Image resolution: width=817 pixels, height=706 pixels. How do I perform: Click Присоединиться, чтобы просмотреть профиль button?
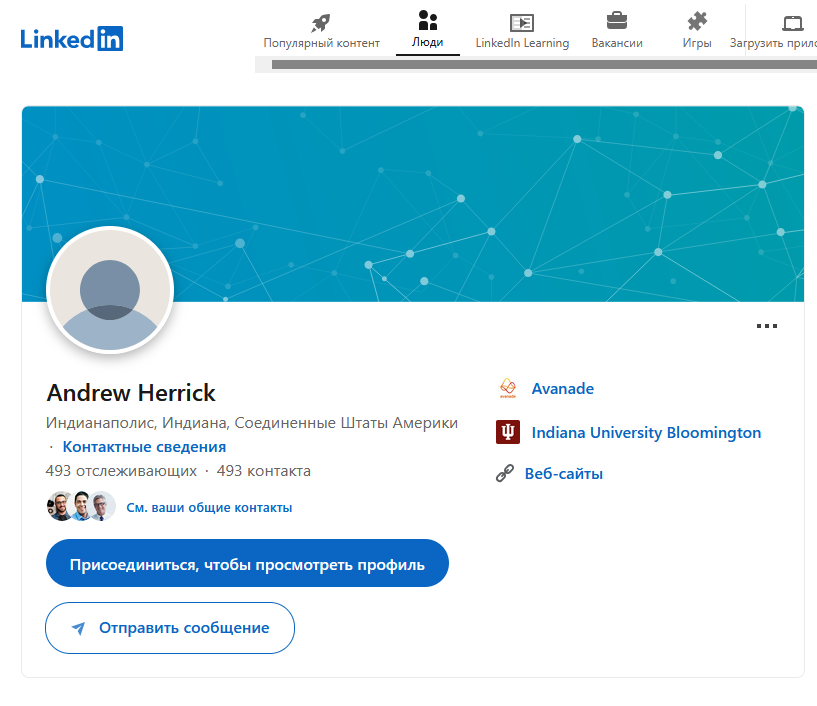(247, 564)
